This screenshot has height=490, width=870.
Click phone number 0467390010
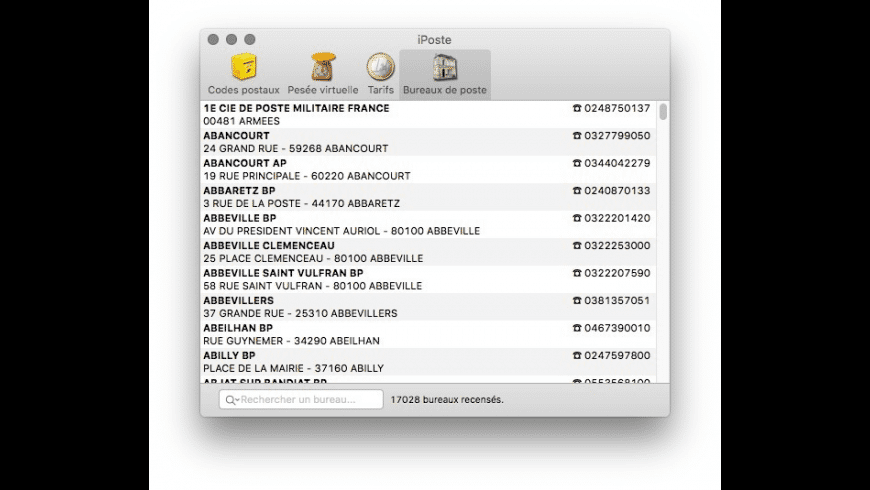click(617, 328)
